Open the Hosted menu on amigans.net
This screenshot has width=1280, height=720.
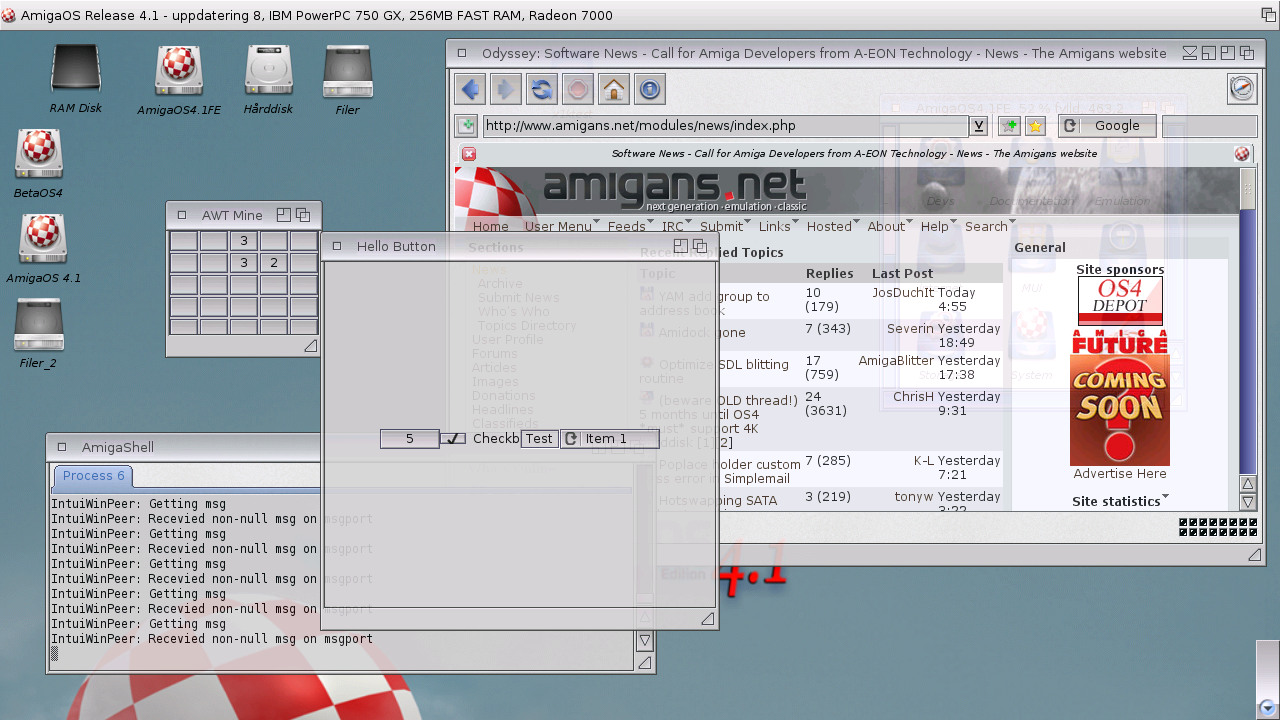829,227
